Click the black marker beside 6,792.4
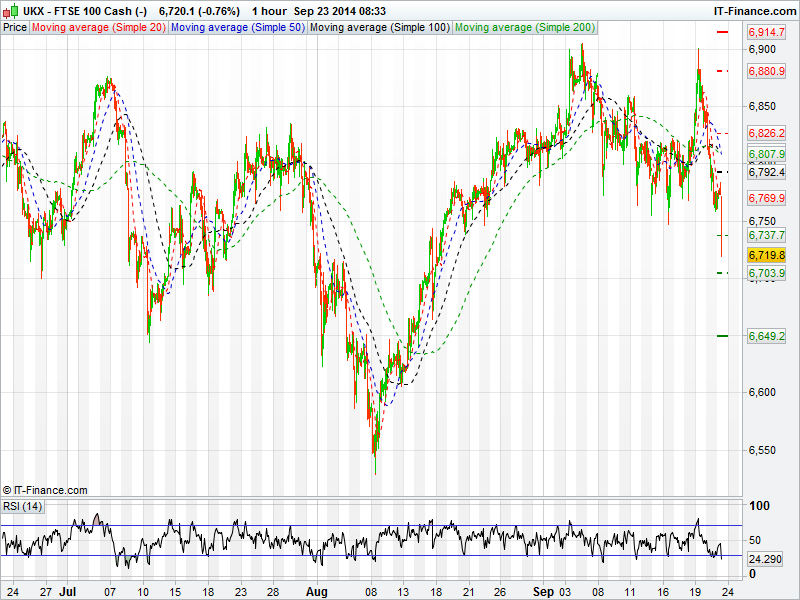Screen dimensions: 800x600 click(723, 172)
